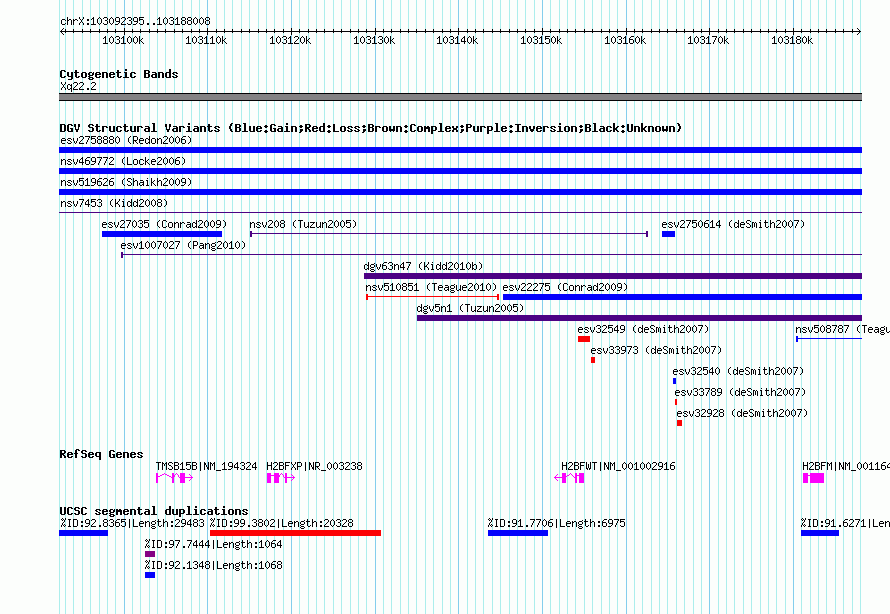Click the nsv508787 blue variant line
890x614 pixels.
click(x=829, y=339)
